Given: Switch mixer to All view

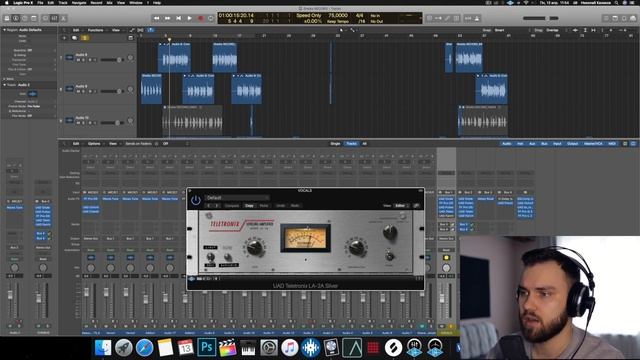Looking at the screenshot, I should [x=364, y=144].
